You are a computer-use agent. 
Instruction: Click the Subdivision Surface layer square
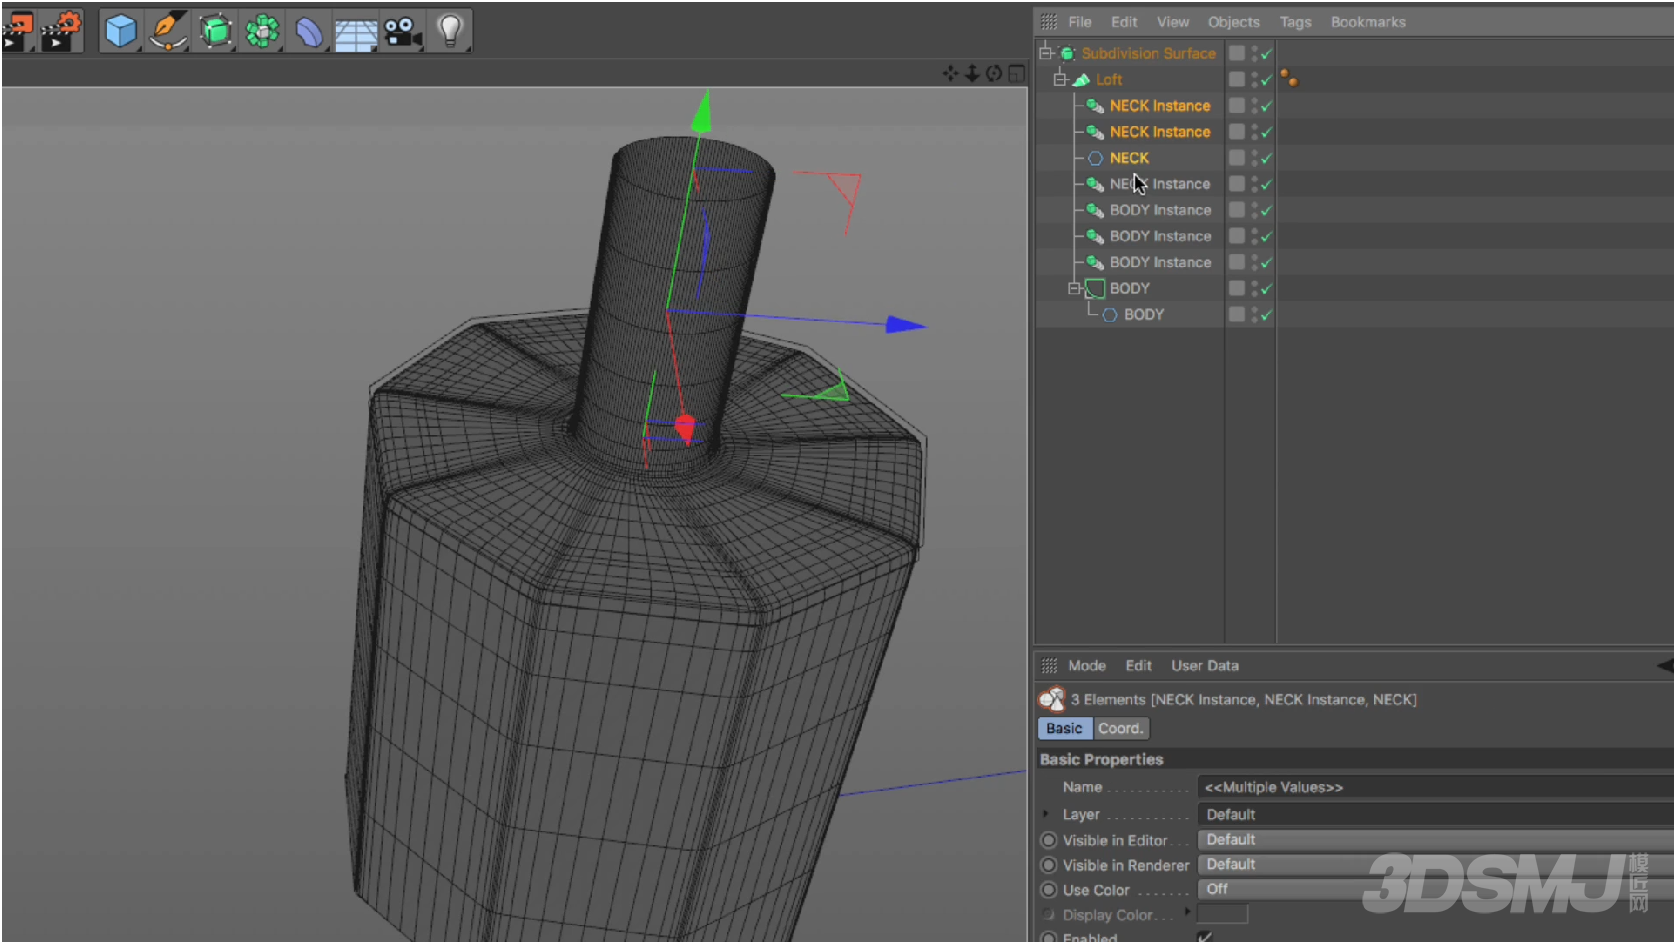tap(1237, 53)
